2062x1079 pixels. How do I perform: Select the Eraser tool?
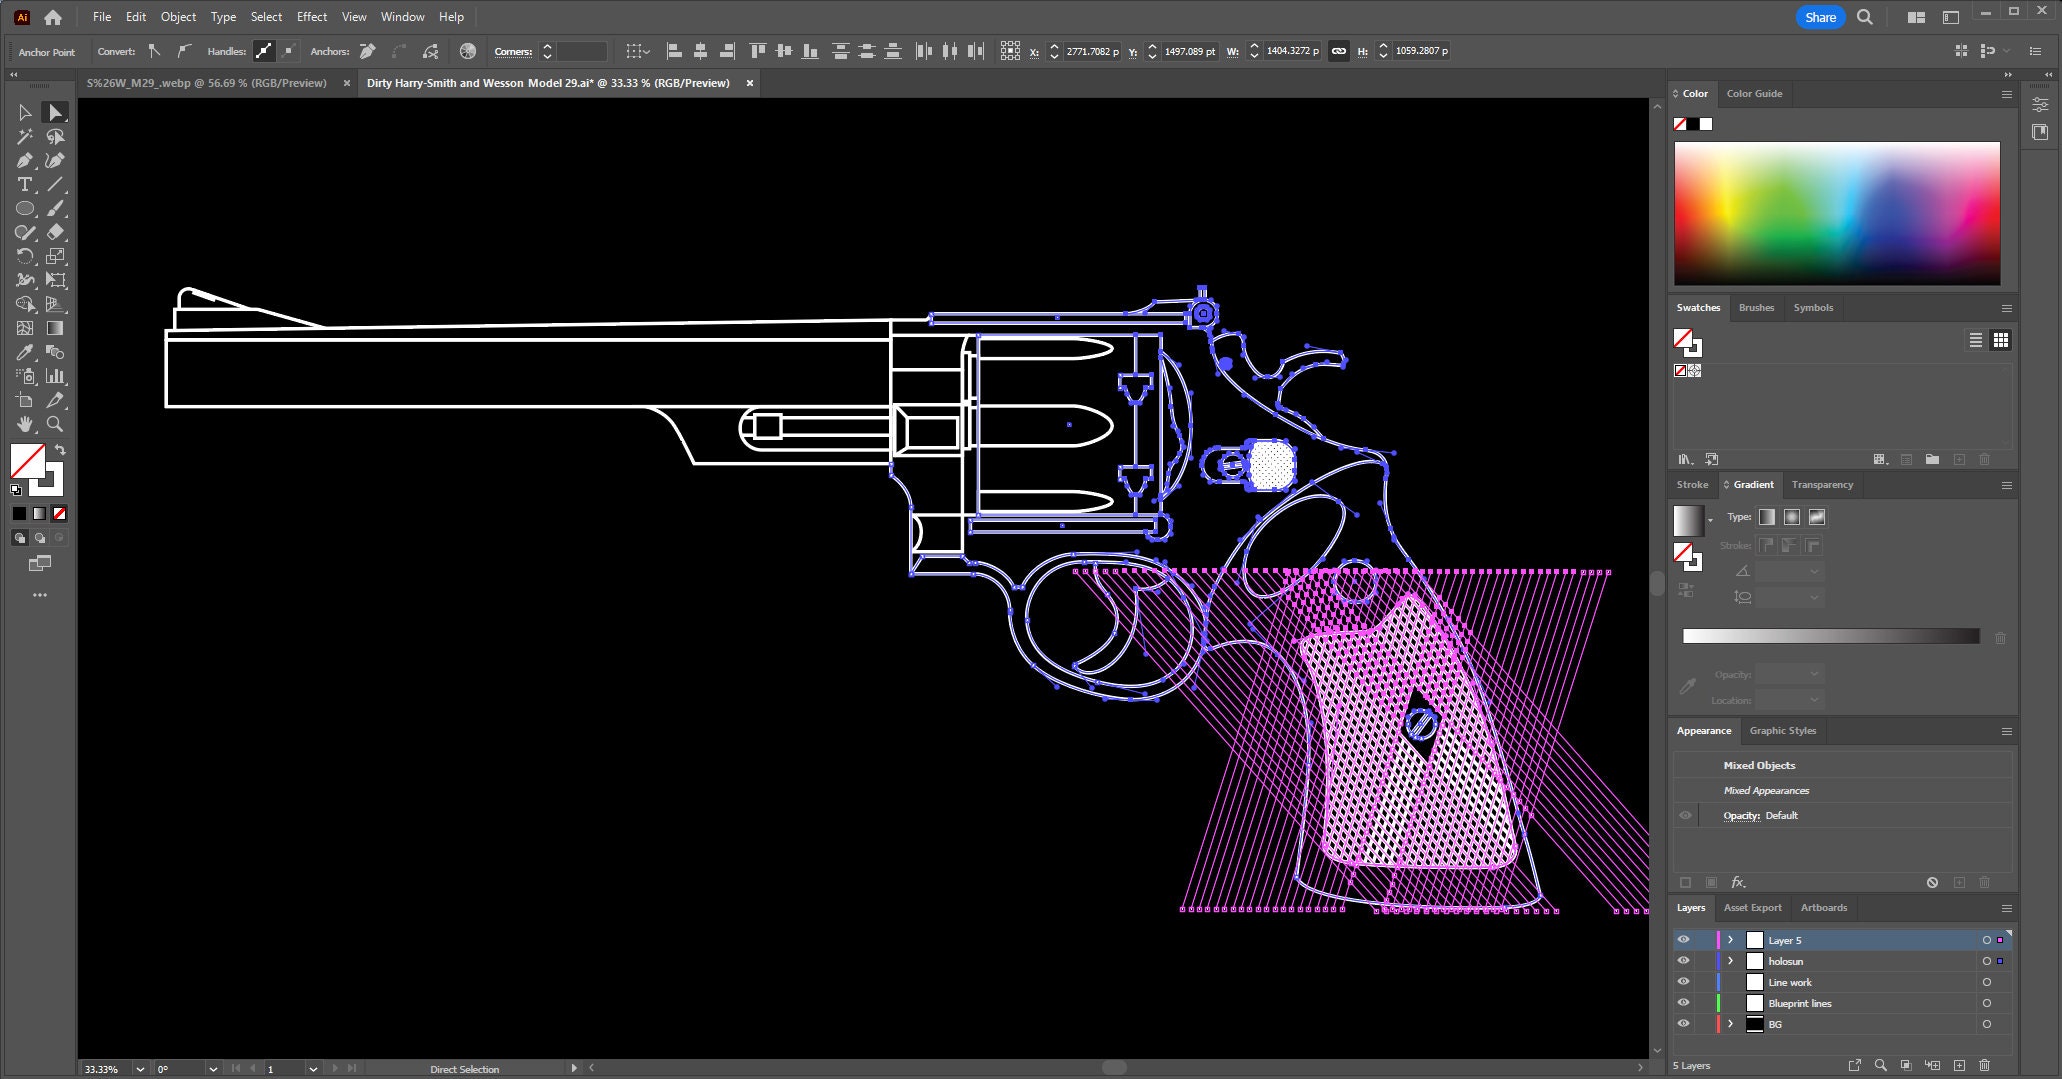[x=55, y=233]
